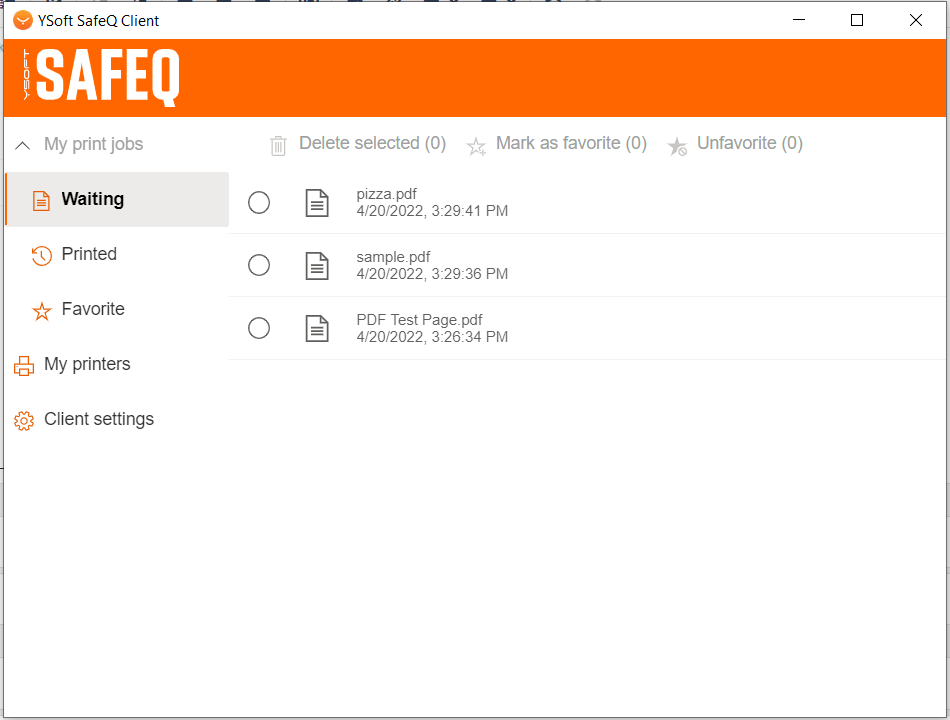The image size is (950, 720).
Task: Select the radio button for pizza.pdf
Action: tap(259, 203)
